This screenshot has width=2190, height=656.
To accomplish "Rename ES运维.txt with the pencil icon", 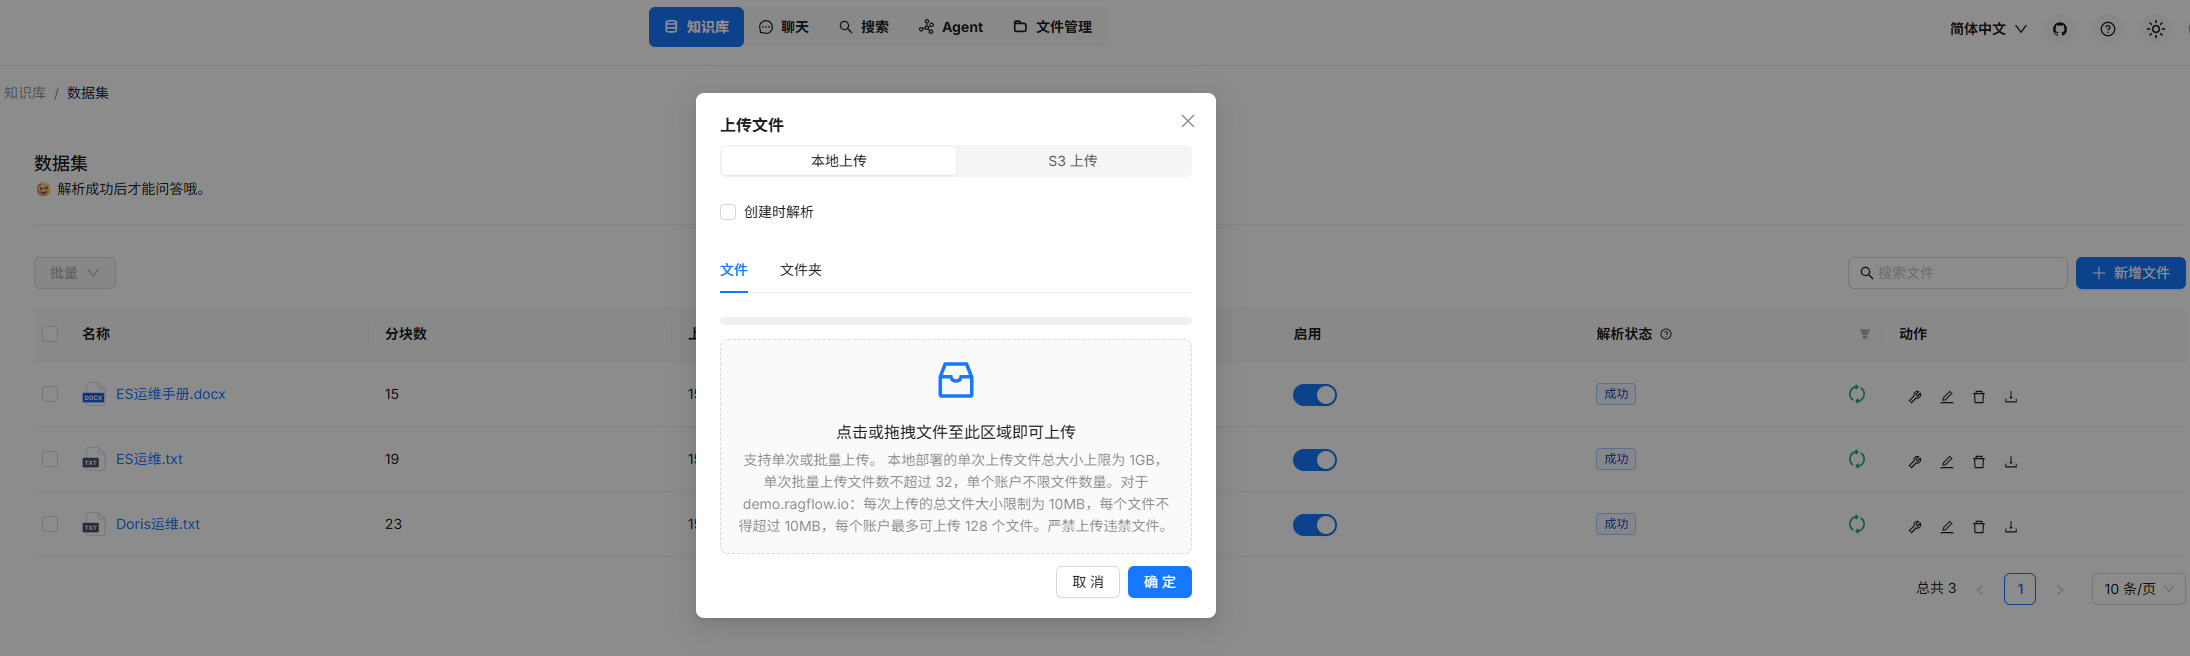I will [x=1947, y=462].
